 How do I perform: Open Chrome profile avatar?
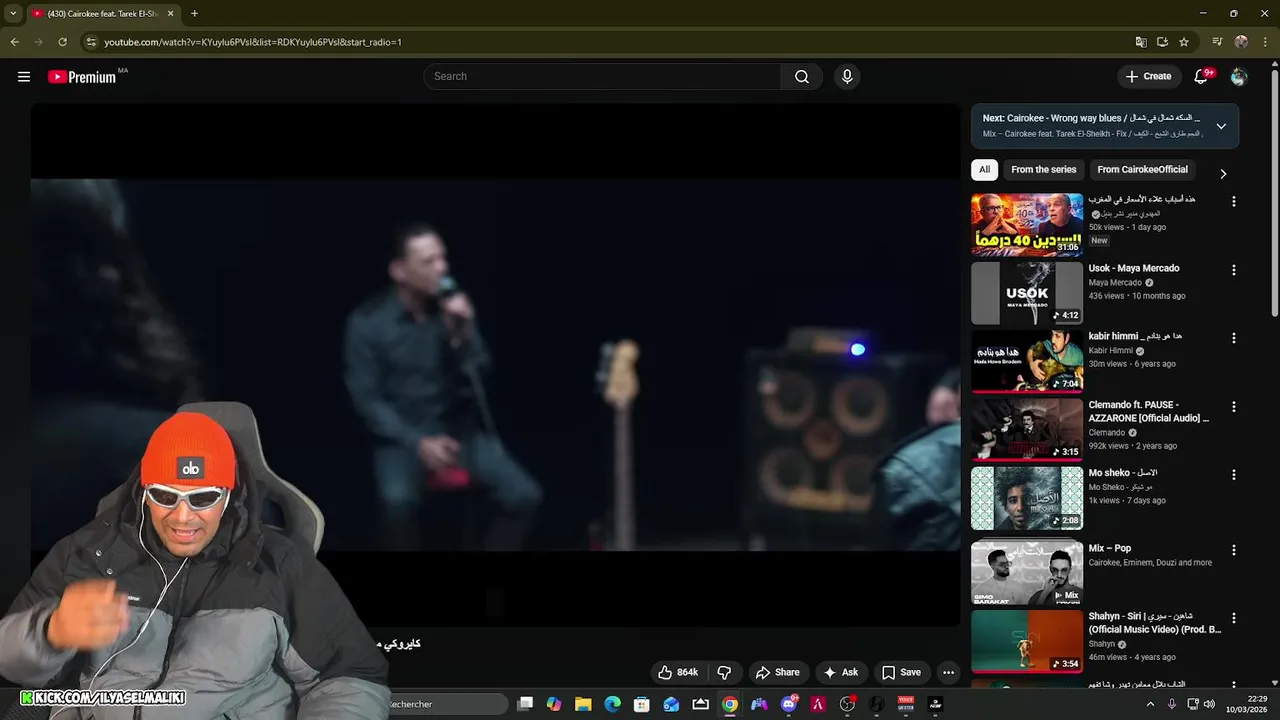click(x=1241, y=42)
